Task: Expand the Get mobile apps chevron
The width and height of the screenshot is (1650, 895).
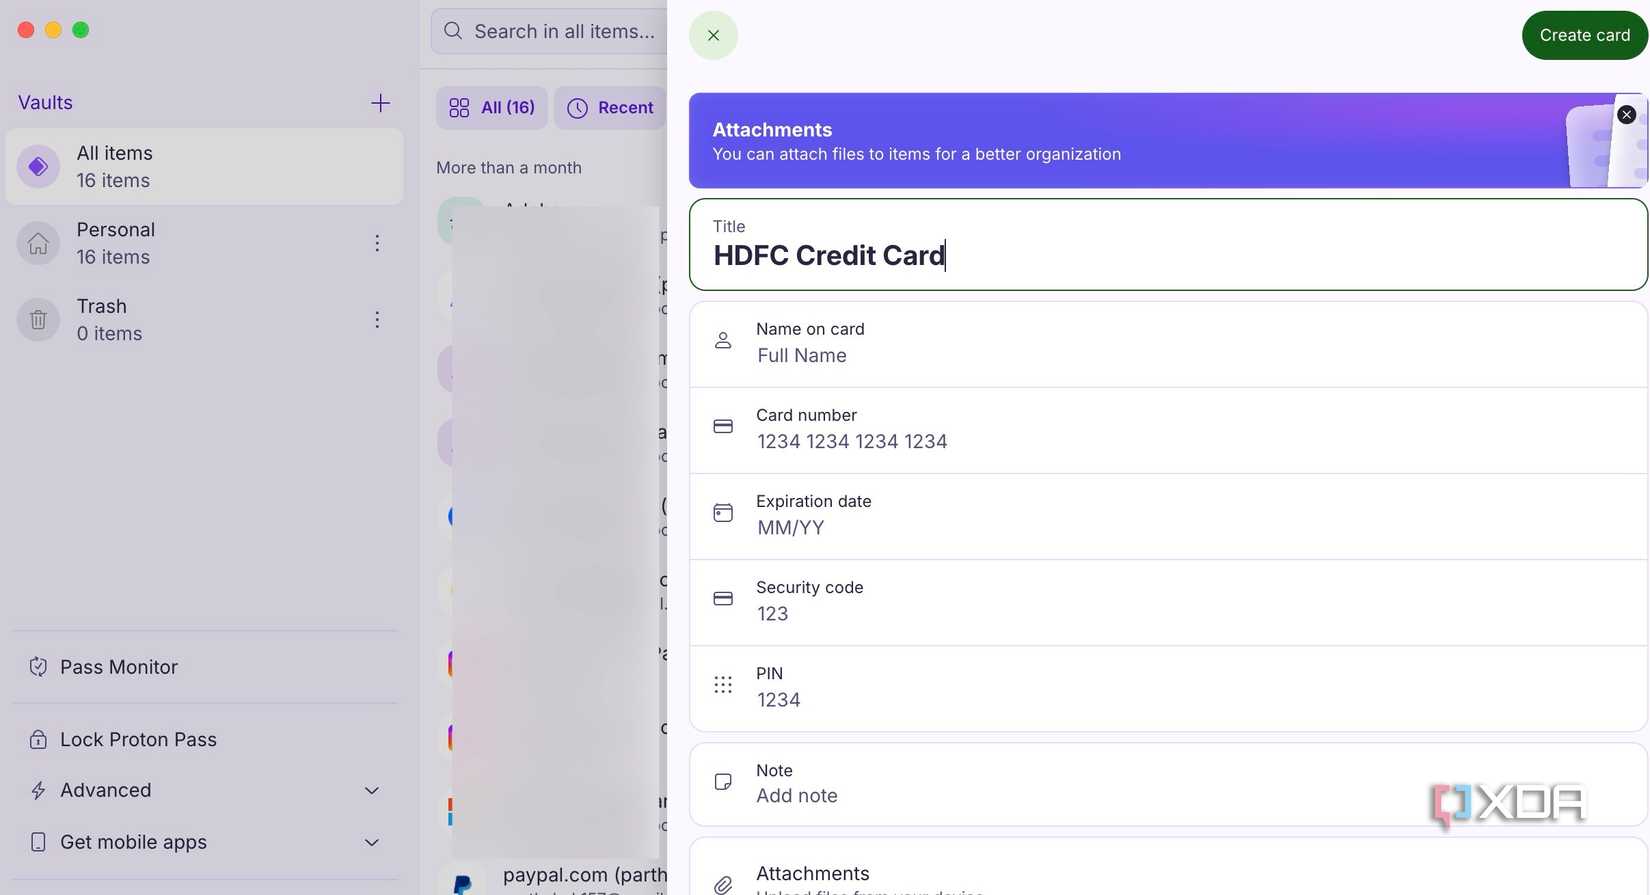Action: coord(372,843)
